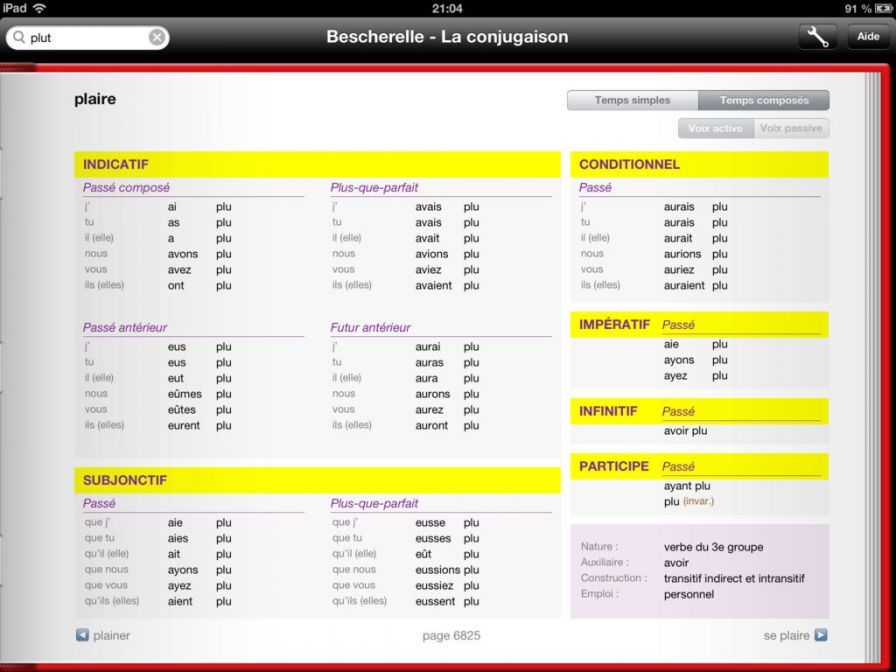Screen dimensions: 896x672
Task: Tap the CONDITIONNEL section header
Action: 629,164
